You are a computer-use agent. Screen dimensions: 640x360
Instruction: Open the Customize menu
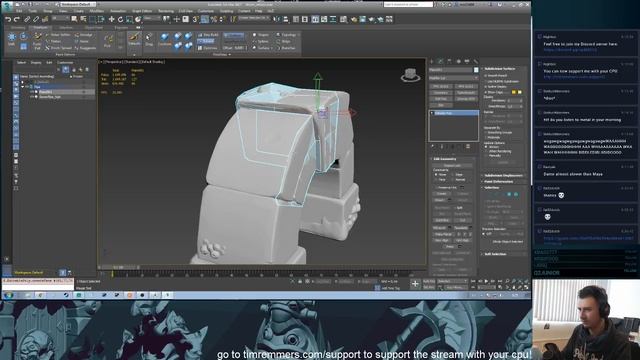(x=206, y=11)
